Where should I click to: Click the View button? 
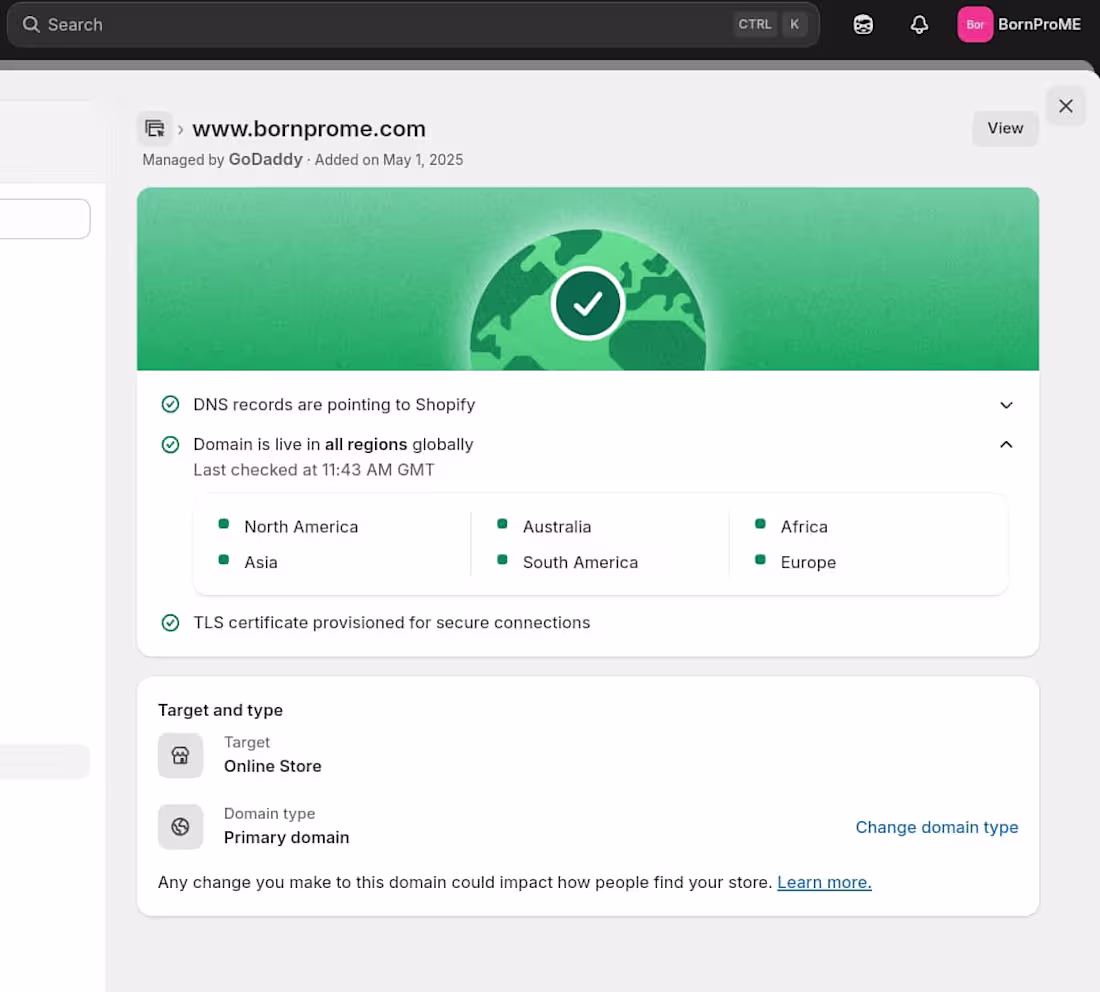(x=1004, y=128)
